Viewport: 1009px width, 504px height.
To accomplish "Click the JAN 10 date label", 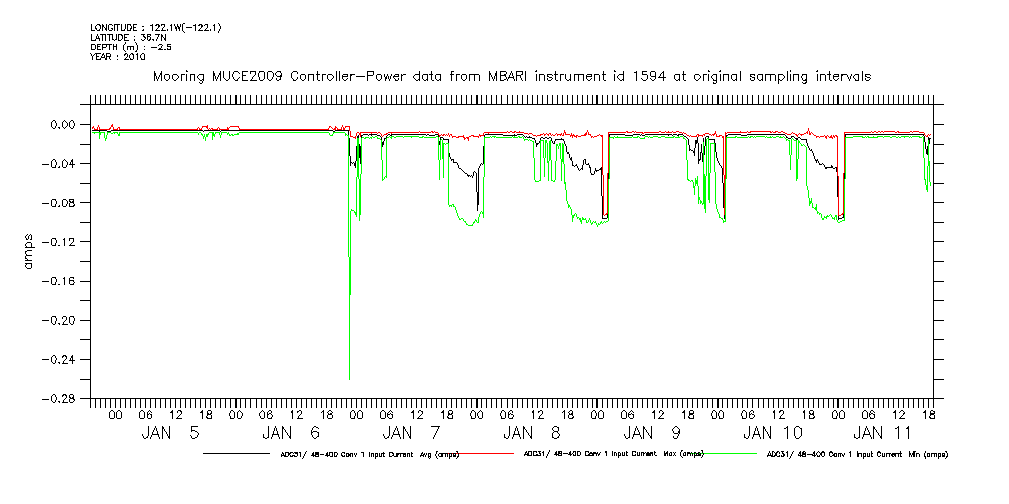I will pyautogui.click(x=772, y=433).
